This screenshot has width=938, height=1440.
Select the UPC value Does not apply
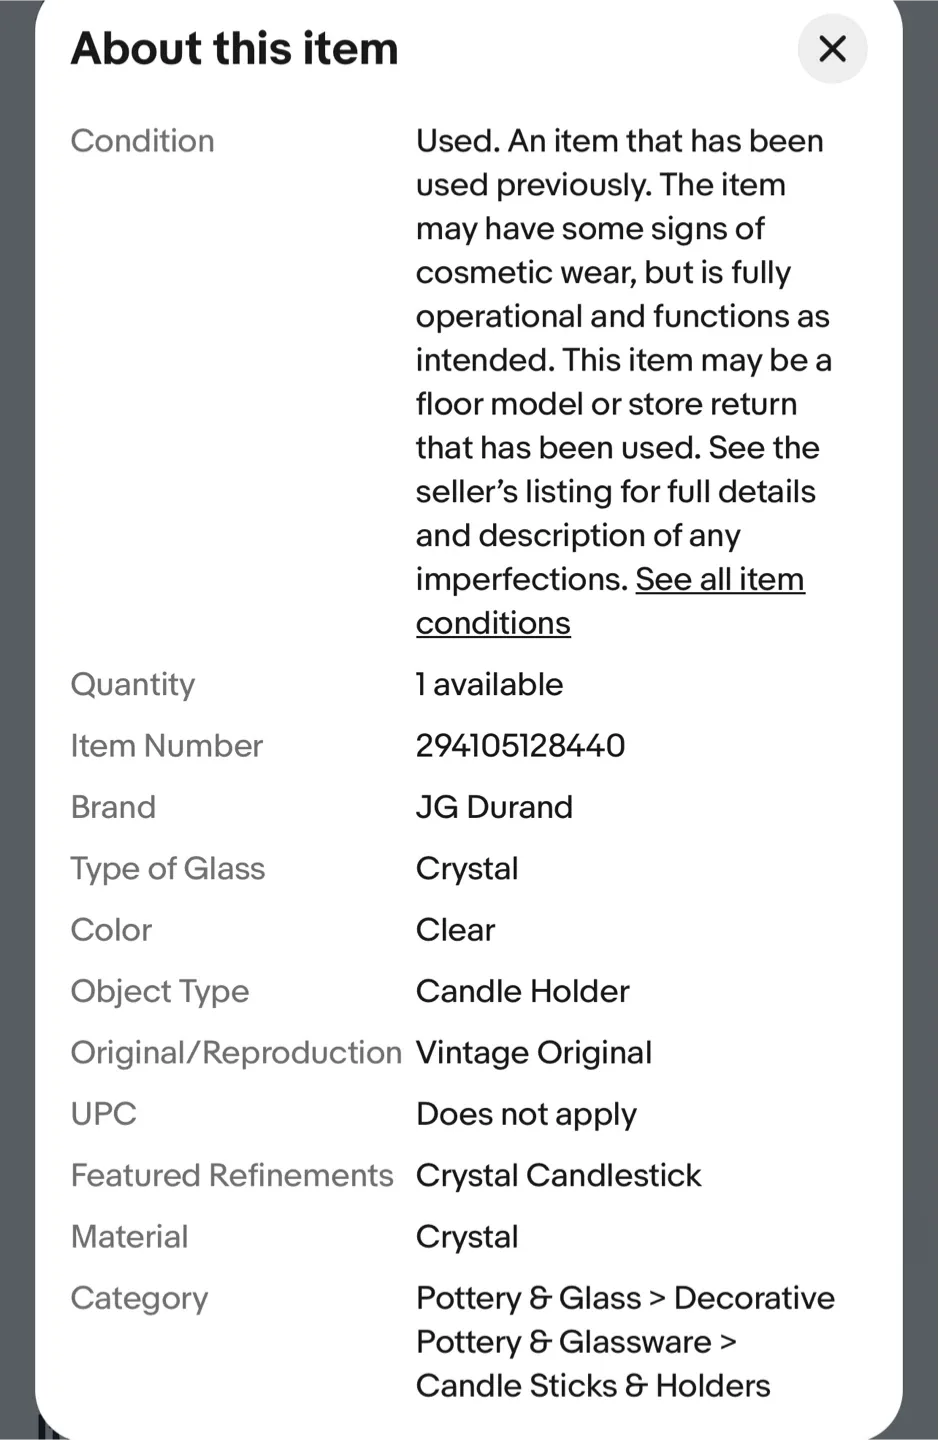pos(526,1113)
